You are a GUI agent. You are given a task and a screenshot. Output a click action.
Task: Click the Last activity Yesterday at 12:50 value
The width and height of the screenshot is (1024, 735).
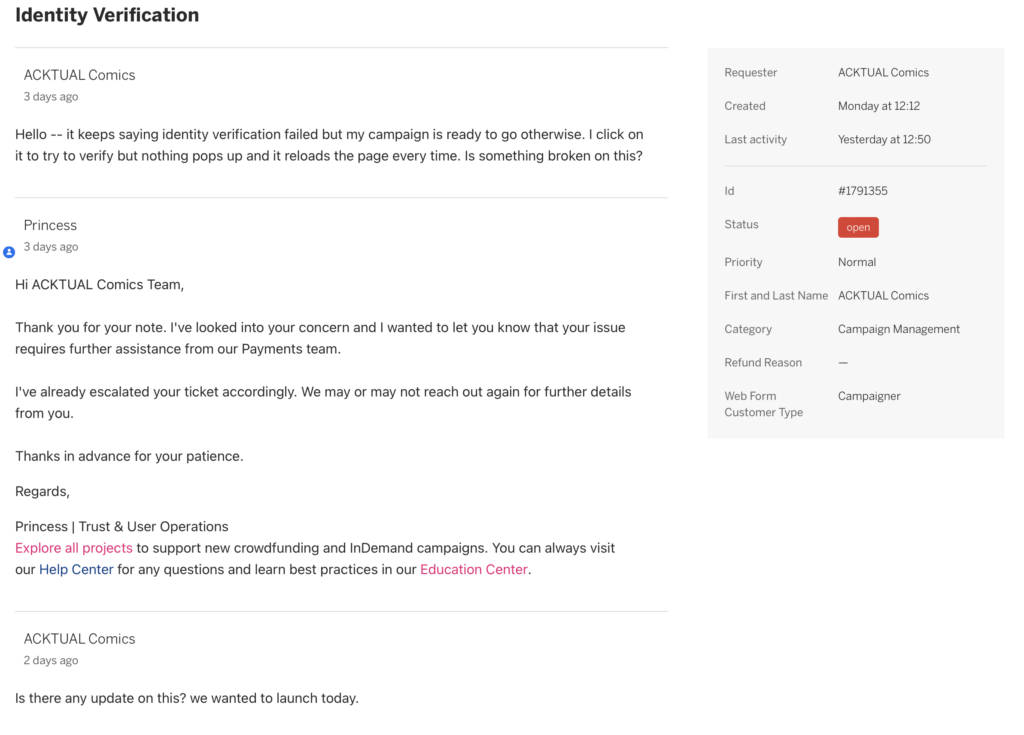pos(884,139)
